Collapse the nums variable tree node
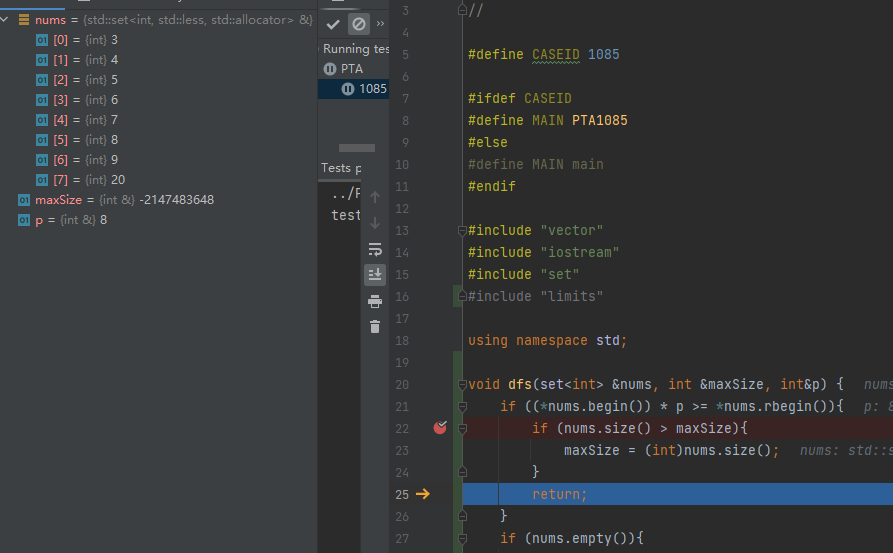Screen dimensions: 893x553 pos(5,20)
